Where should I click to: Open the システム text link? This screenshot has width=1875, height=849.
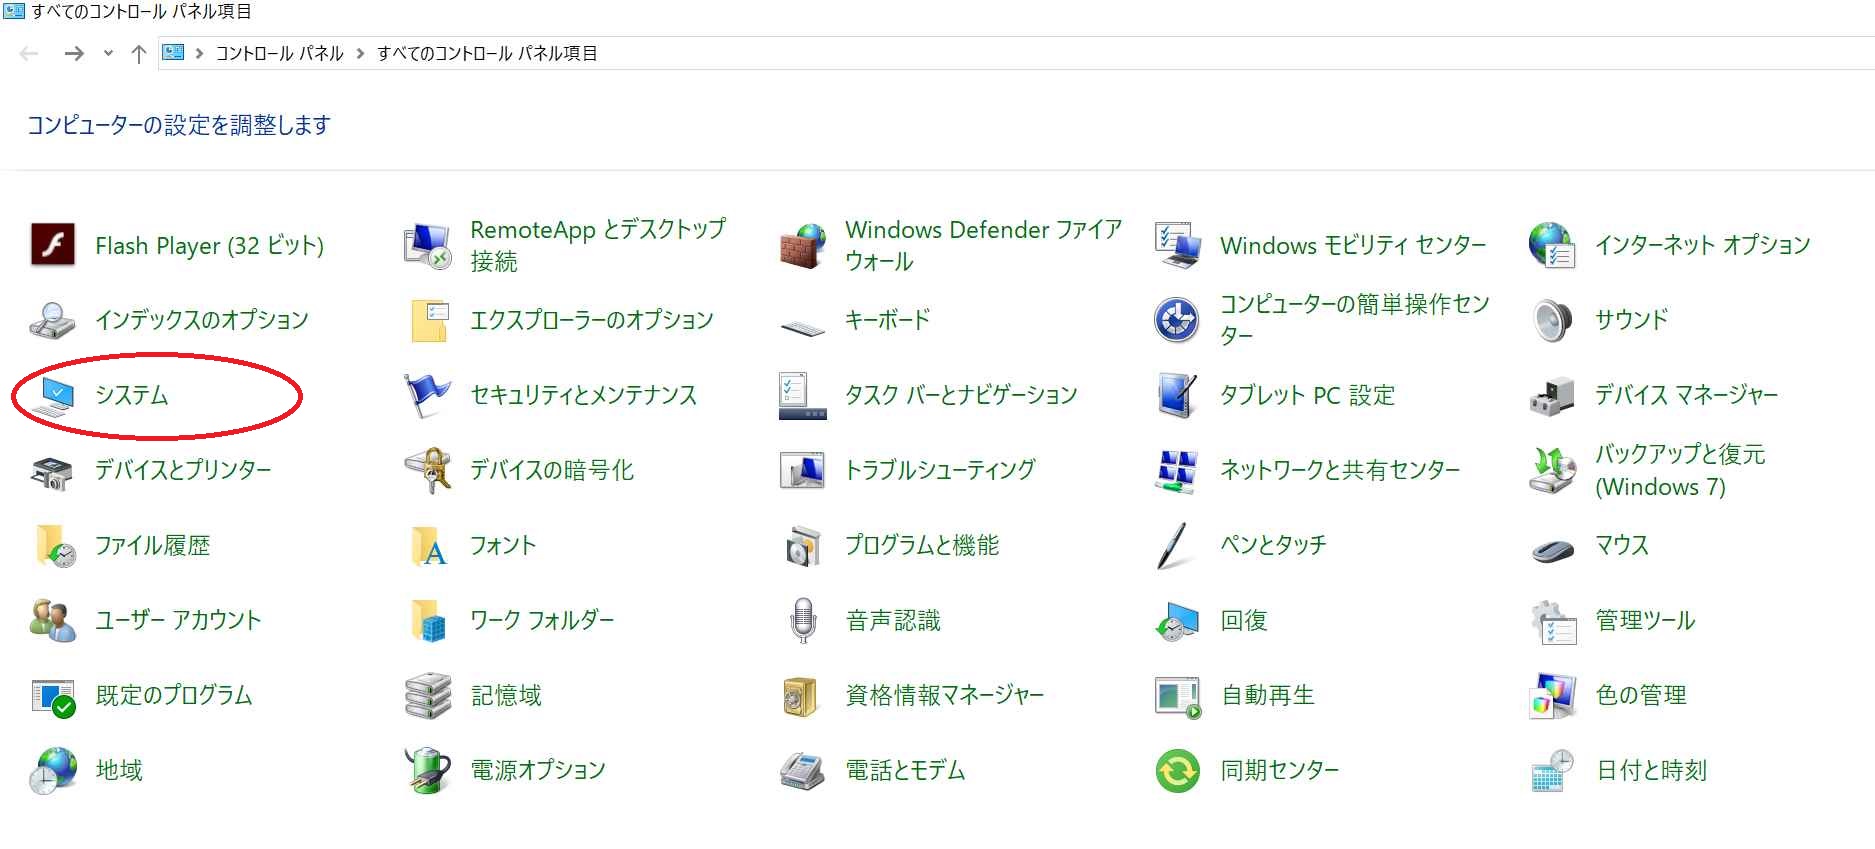tap(131, 396)
